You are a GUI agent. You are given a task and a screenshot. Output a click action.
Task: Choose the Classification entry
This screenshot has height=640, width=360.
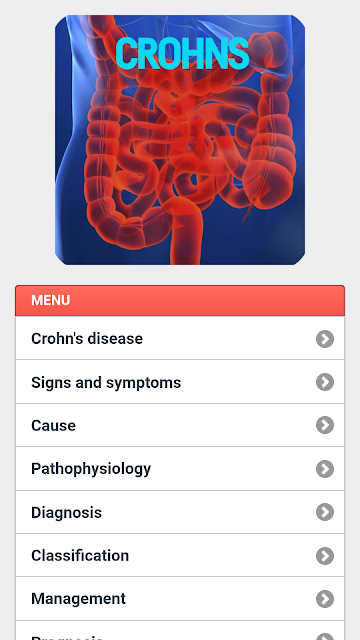(180, 556)
